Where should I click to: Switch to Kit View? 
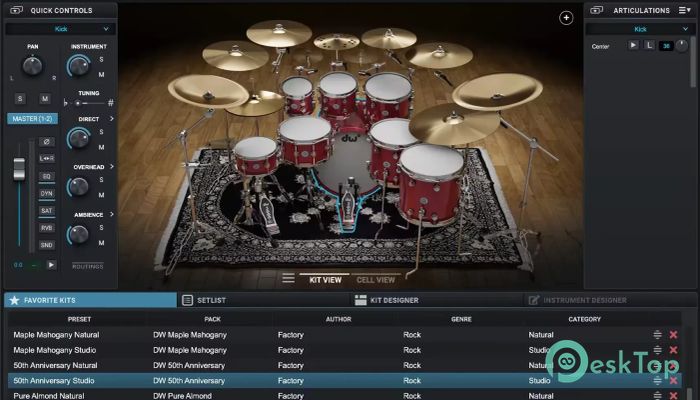pyautogui.click(x=325, y=279)
